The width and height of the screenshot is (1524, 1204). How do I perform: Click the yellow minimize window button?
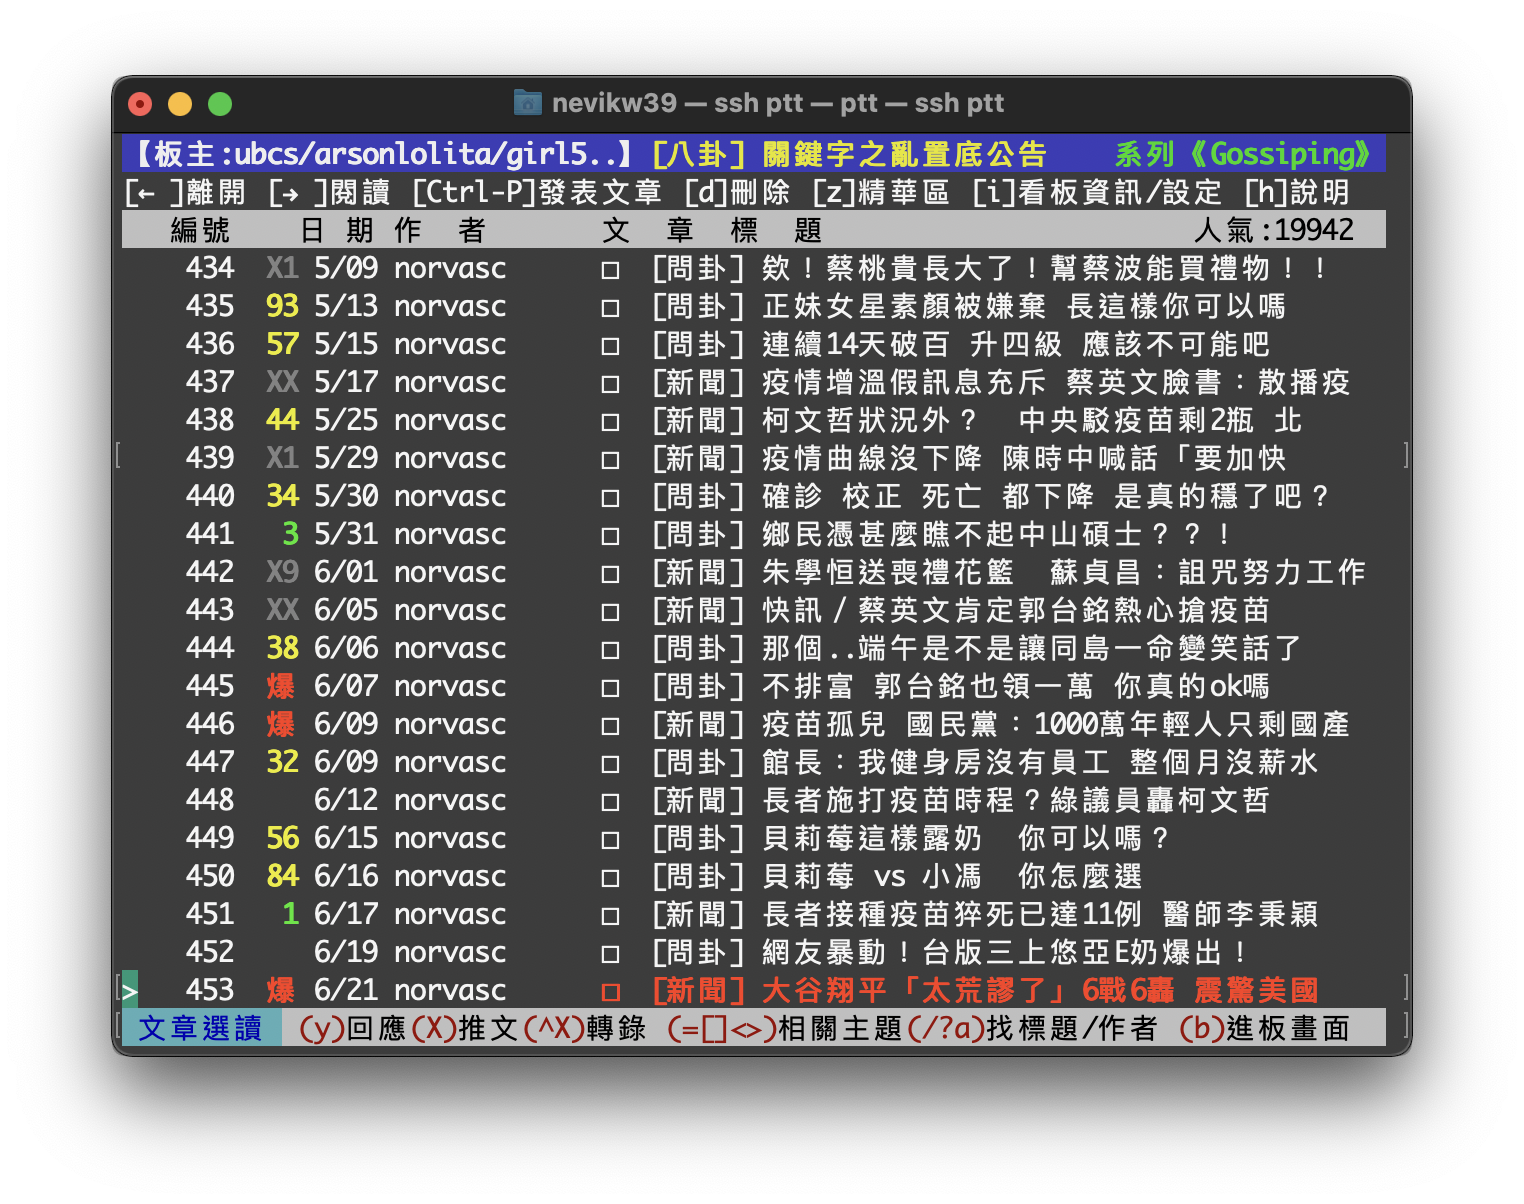pyautogui.click(x=180, y=104)
